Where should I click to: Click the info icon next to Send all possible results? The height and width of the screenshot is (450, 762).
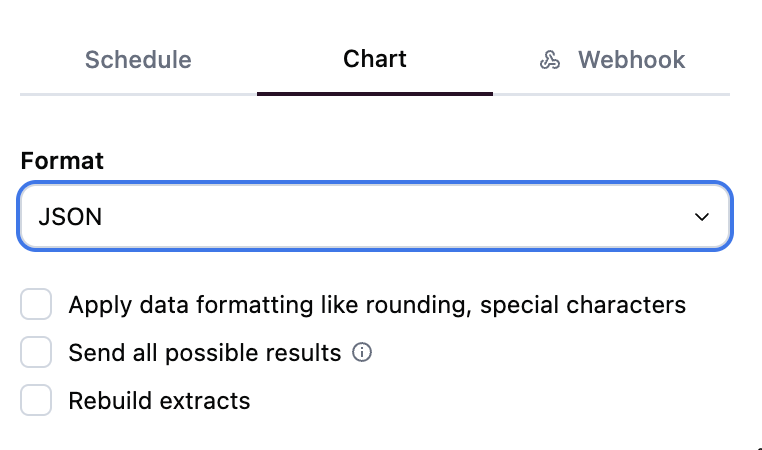[363, 352]
